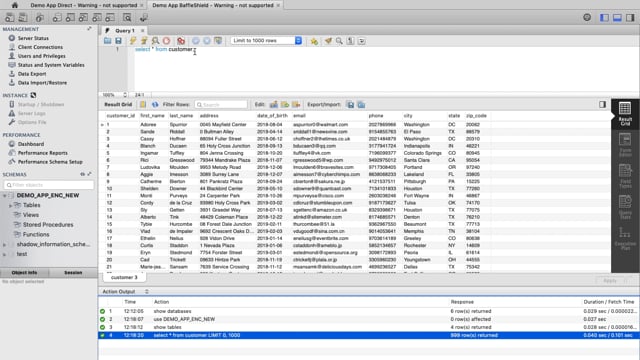Export recordset to external file icon
Viewport: 640px width, 360px height.
coord(350,104)
